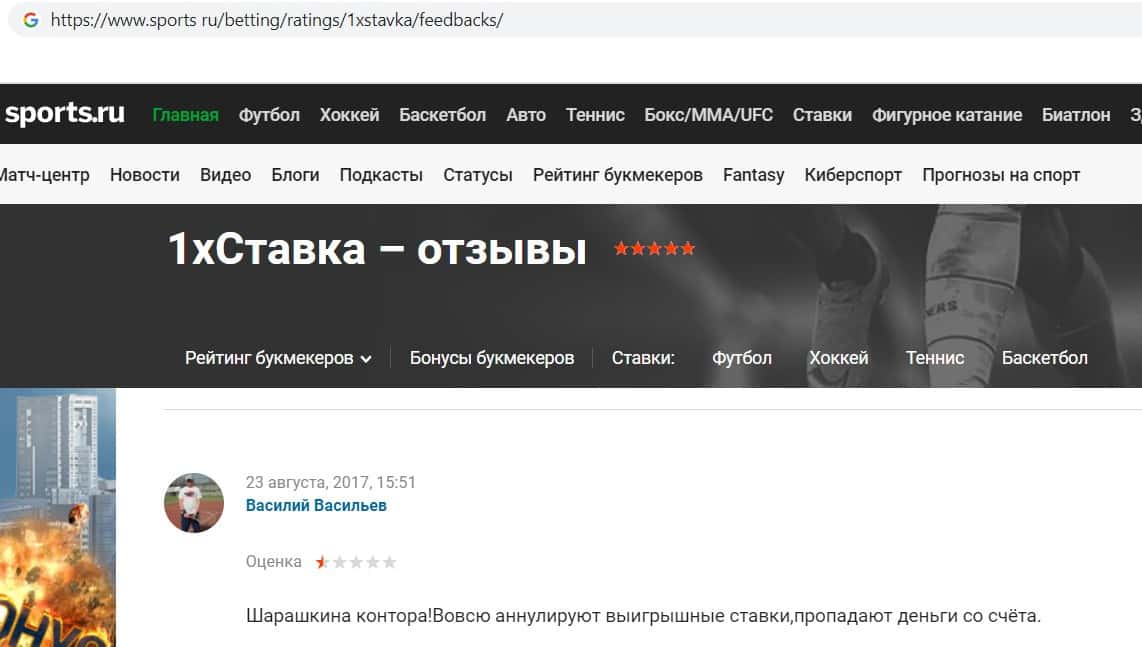The image size is (1142, 647).
Task: Open Теннис betting link in banner
Action: click(934, 358)
